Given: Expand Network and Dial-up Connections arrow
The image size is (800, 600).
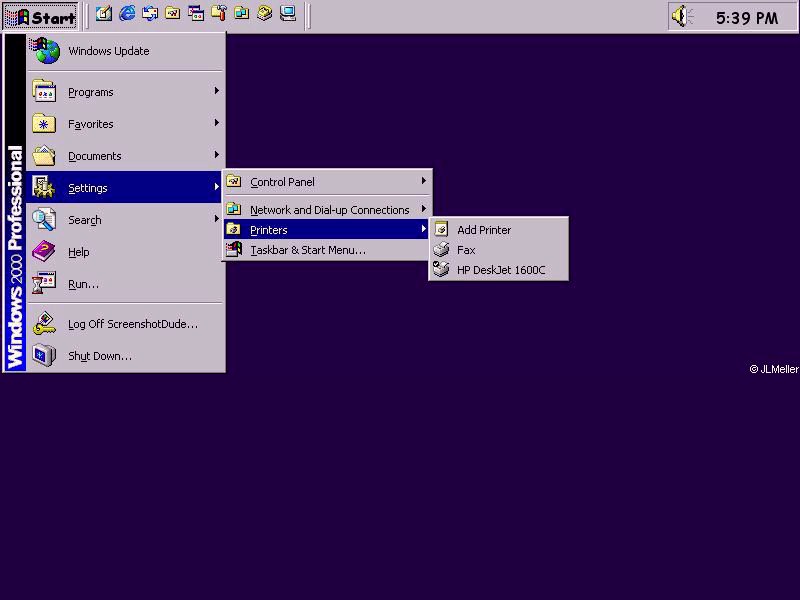Looking at the screenshot, I should tap(423, 209).
